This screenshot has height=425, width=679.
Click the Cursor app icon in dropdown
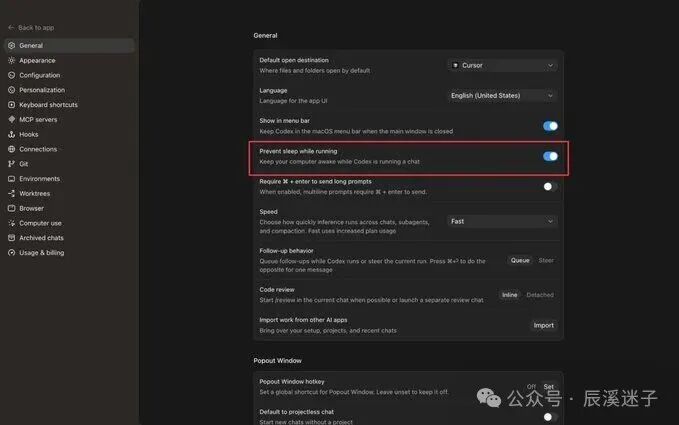[455, 65]
